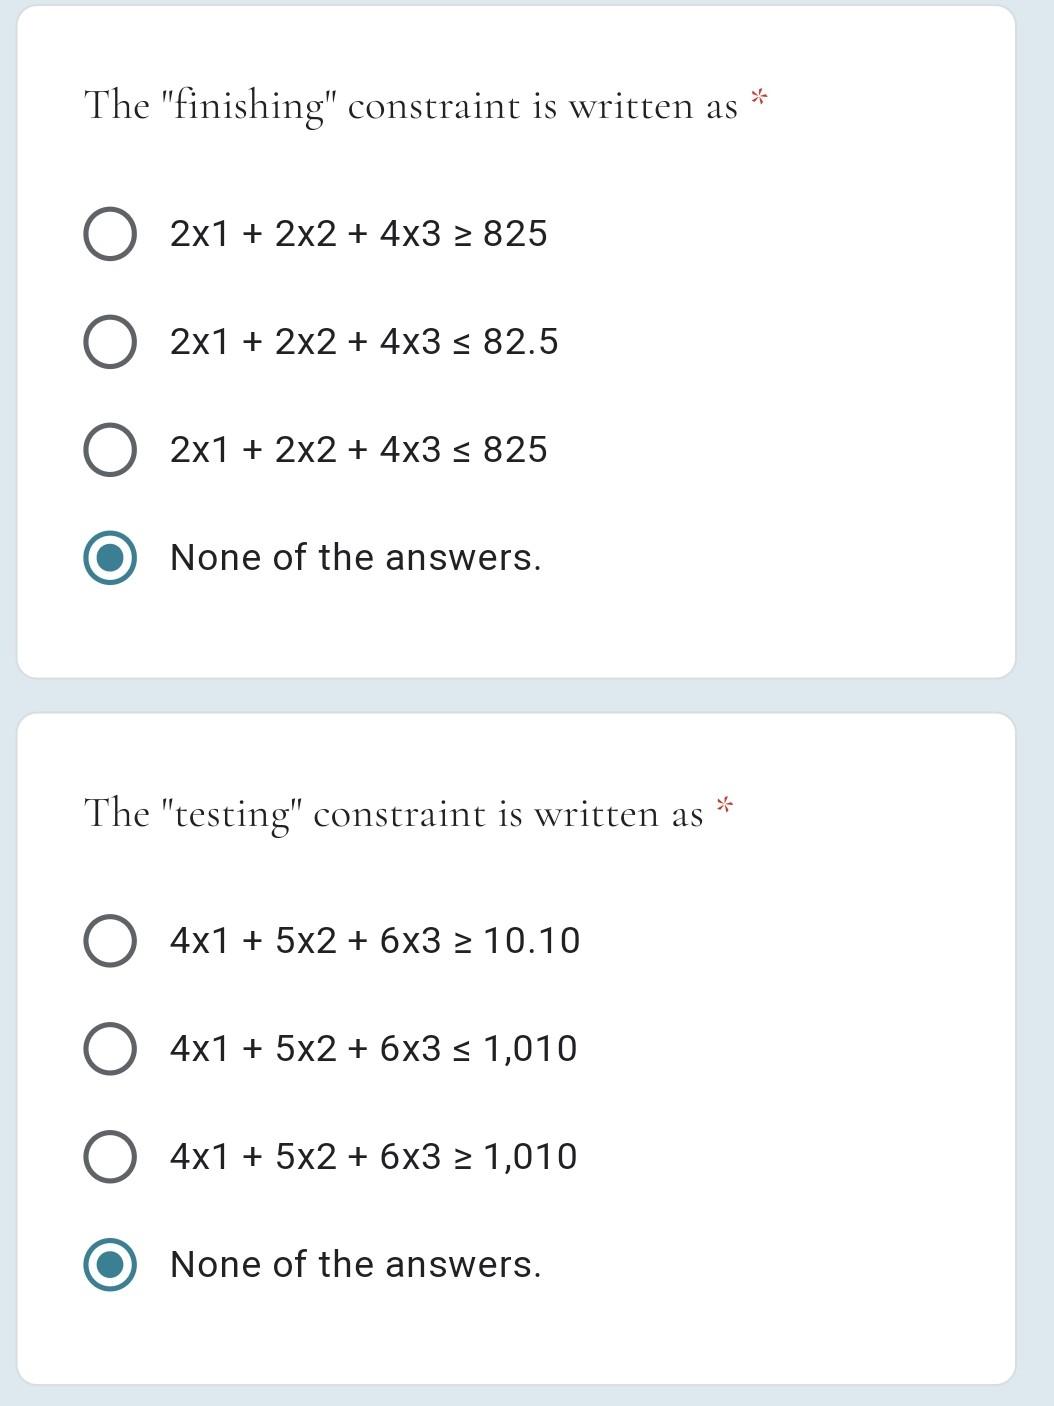Click the red asterisk beside finishing question
The width and height of the screenshot is (1054, 1406).
point(759,98)
